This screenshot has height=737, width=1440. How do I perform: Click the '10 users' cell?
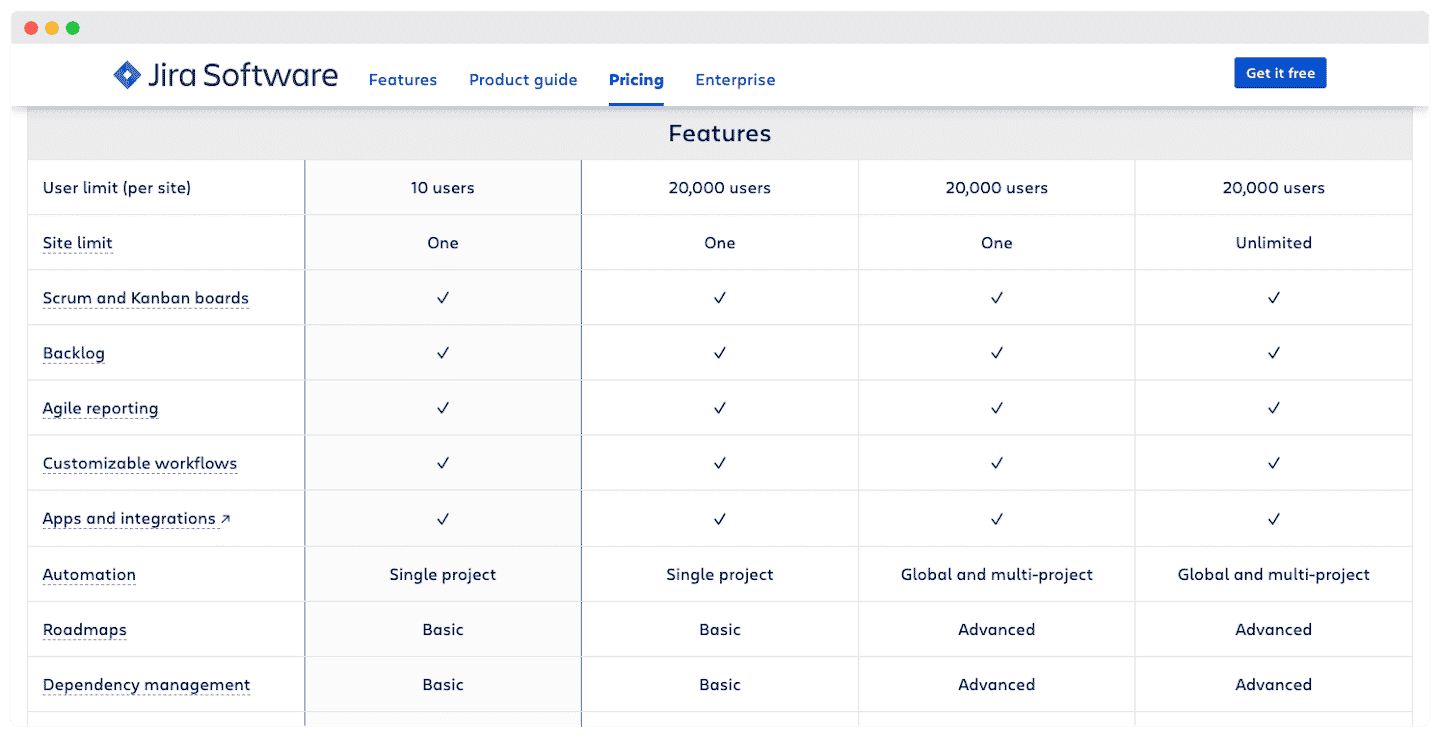tap(443, 188)
